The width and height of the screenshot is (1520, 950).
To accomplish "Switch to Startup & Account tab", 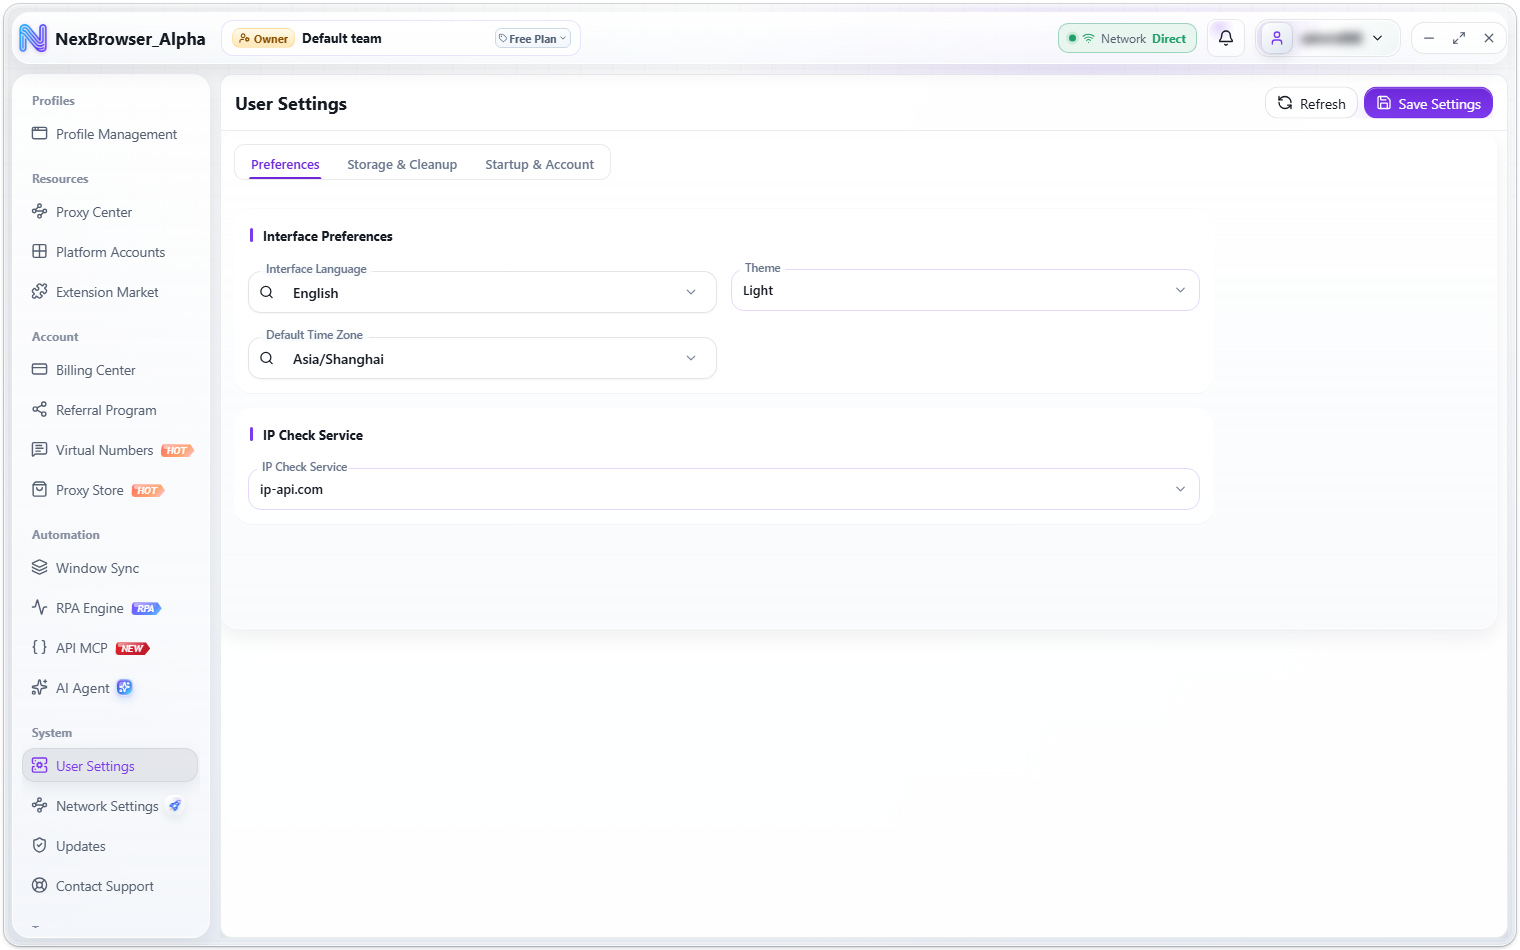I will coord(539,164).
